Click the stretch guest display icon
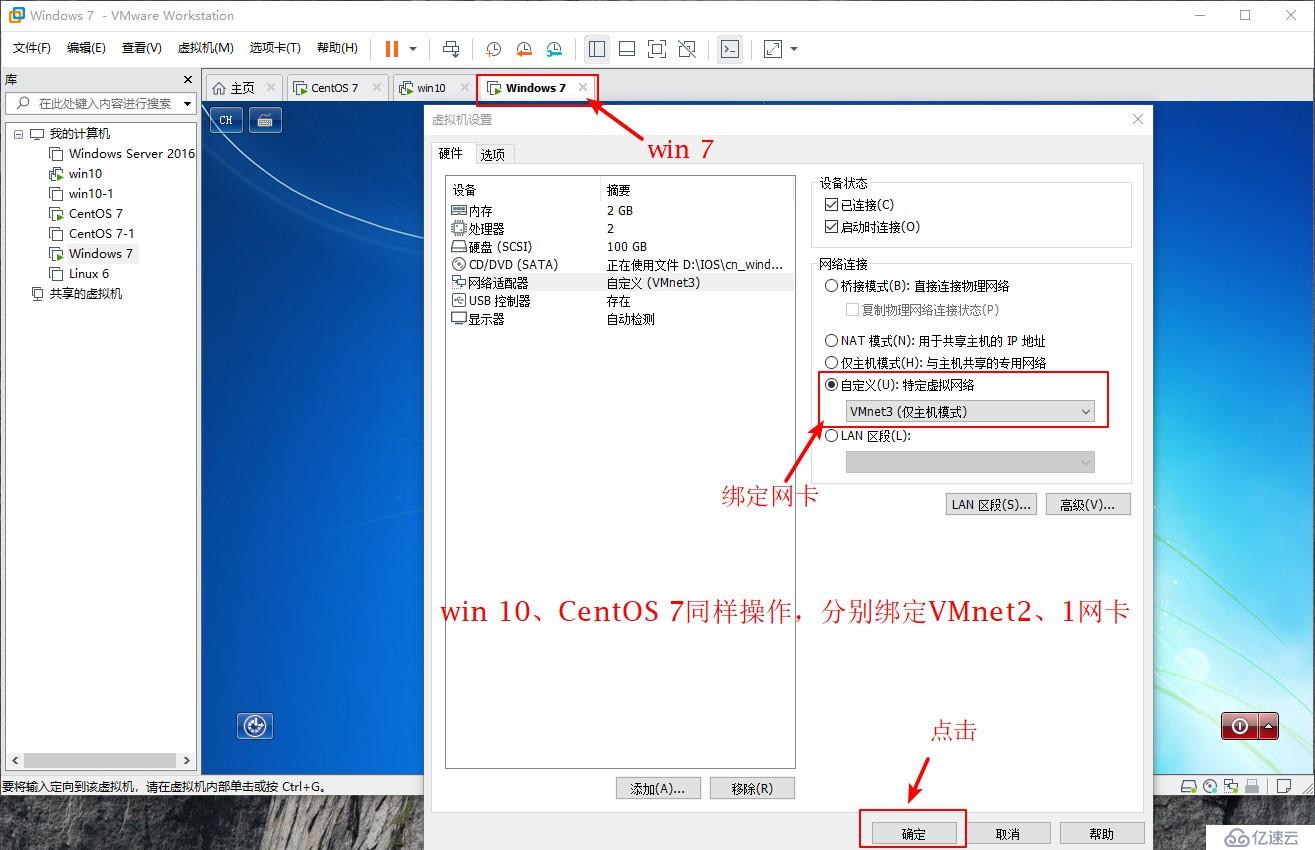The height and width of the screenshot is (850, 1315). [773, 48]
